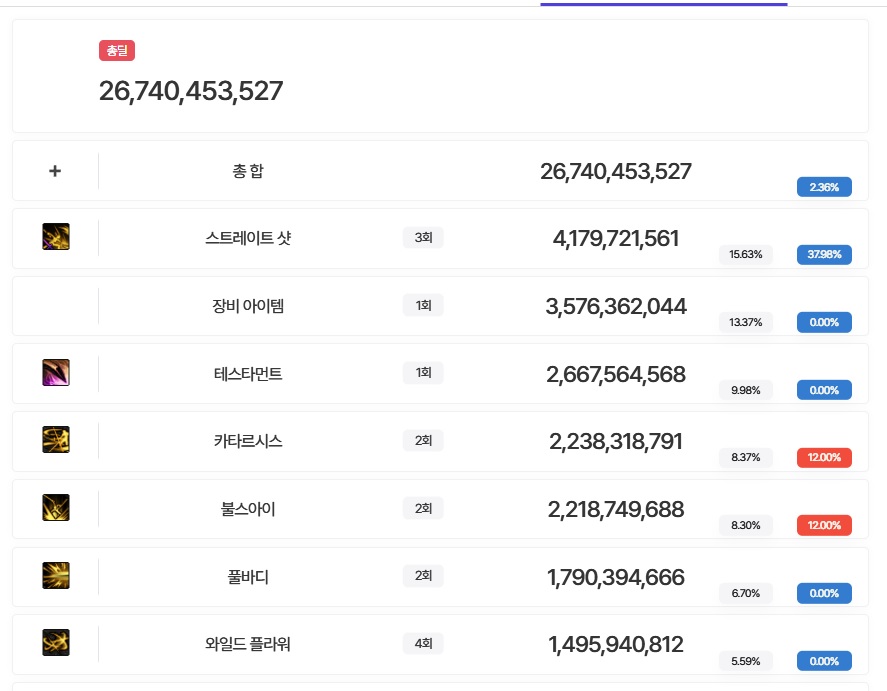887x691 pixels.
Task: Click the red 12.00% badge for 카타르시스
Action: click(824, 457)
